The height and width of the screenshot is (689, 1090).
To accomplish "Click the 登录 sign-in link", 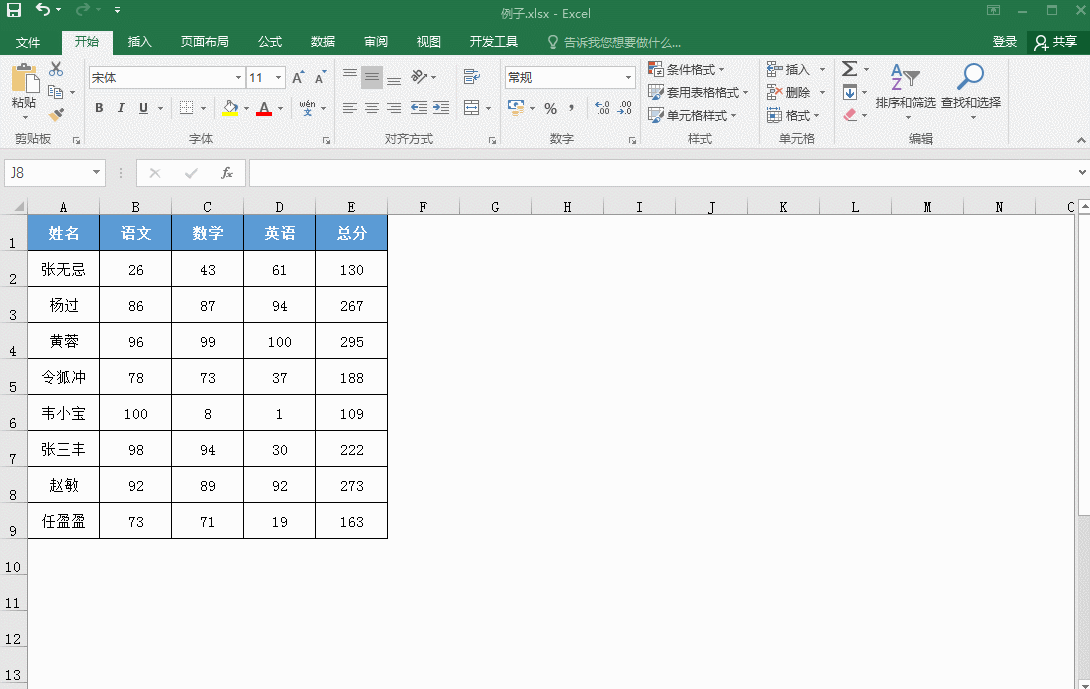I will click(1004, 42).
